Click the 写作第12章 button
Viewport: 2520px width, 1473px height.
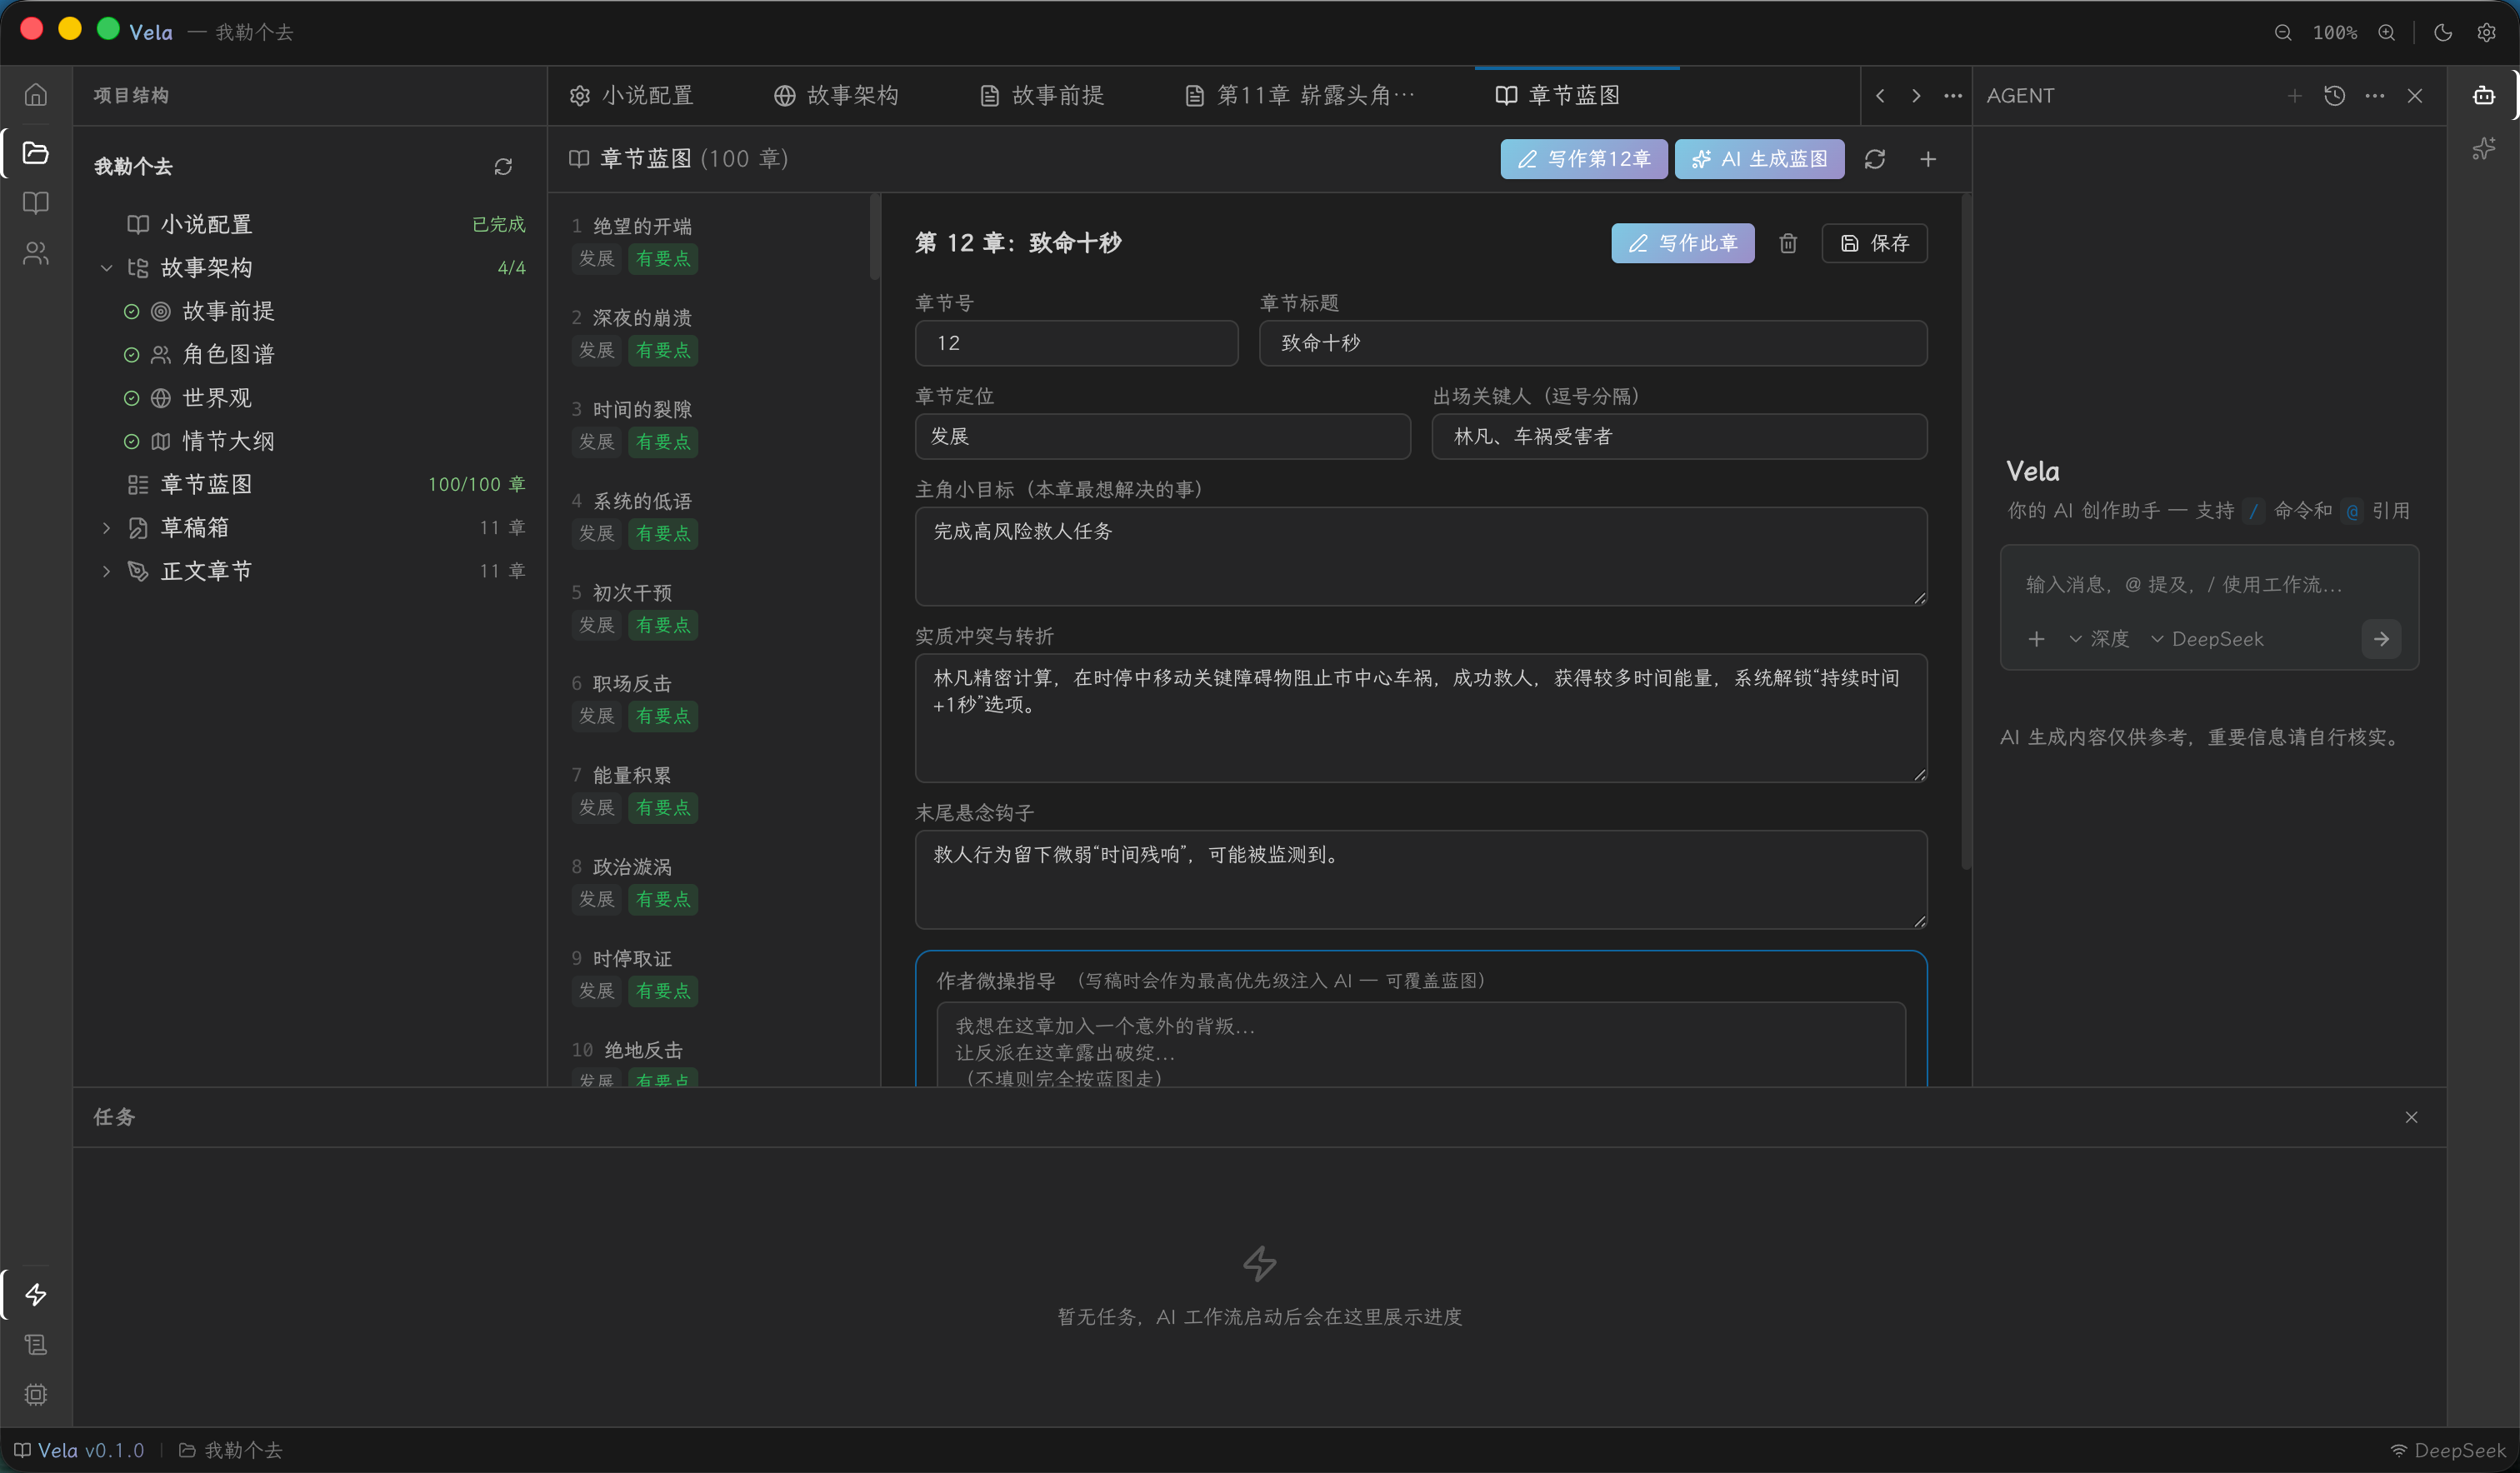click(x=1583, y=158)
